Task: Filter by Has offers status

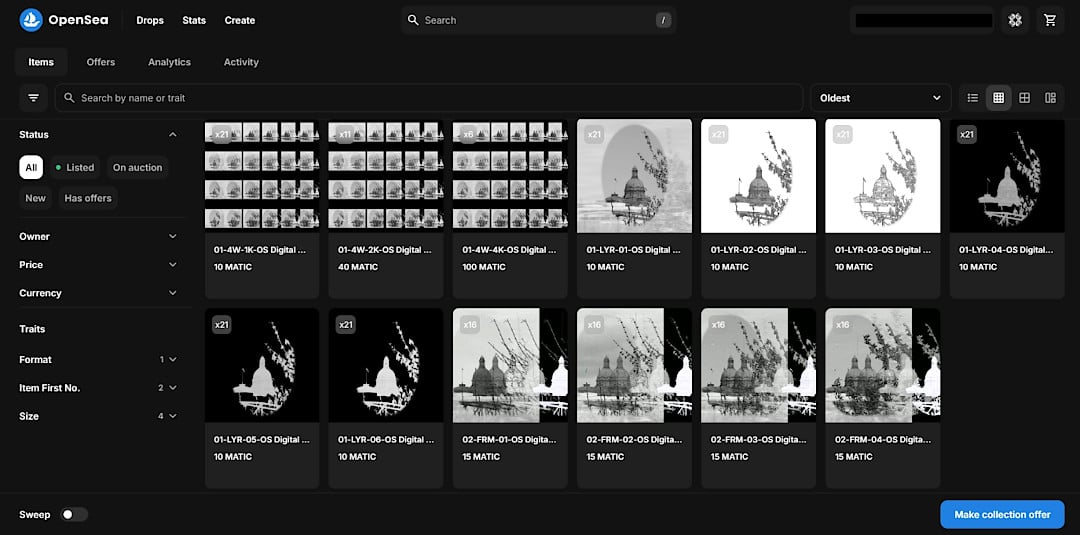Action: [88, 198]
